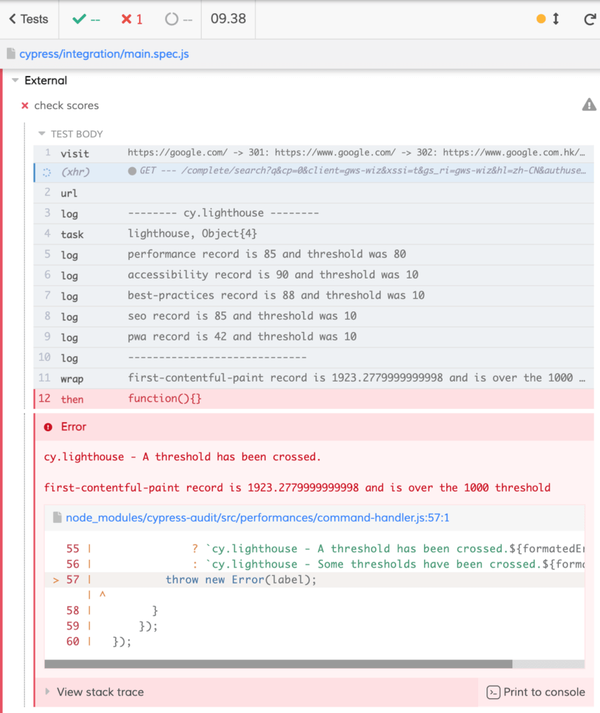Viewport: 600px width, 713px height.
Task: Click code line 57 throw new Error(label)
Action: pyautogui.click(x=314, y=579)
